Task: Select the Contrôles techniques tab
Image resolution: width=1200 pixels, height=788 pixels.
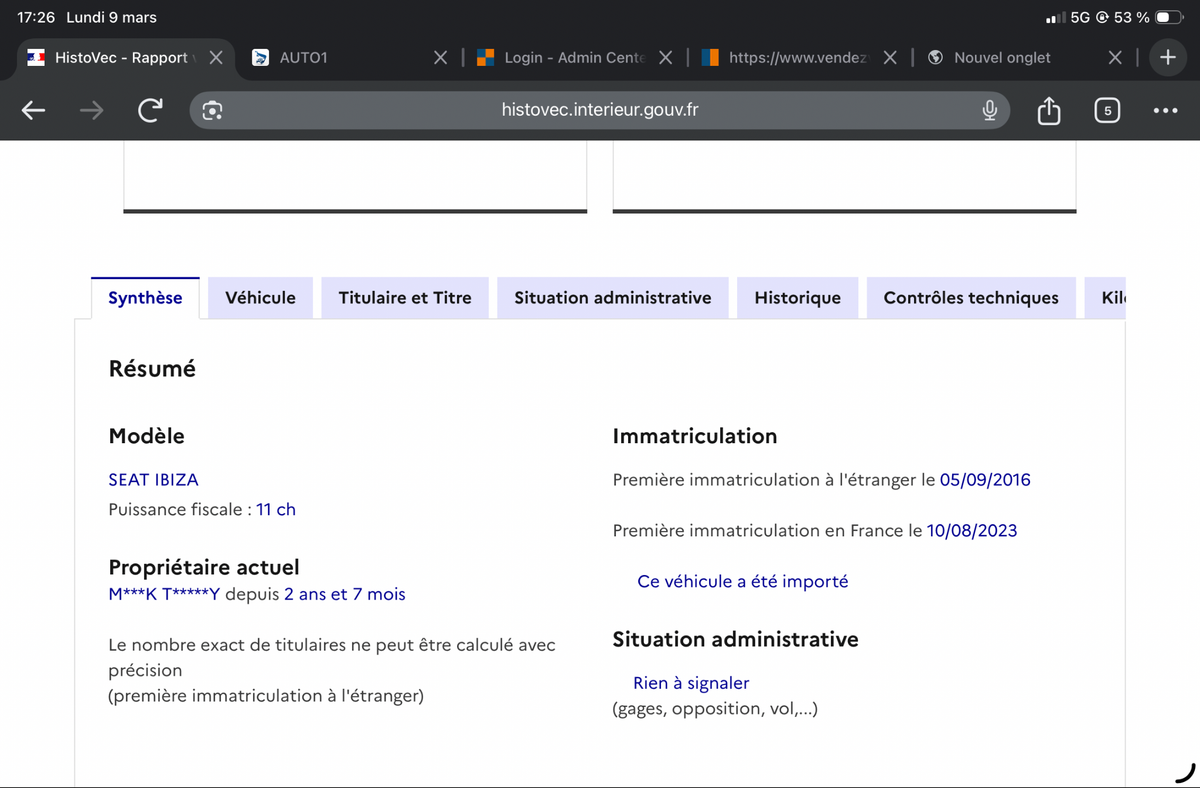Action: 970,298
